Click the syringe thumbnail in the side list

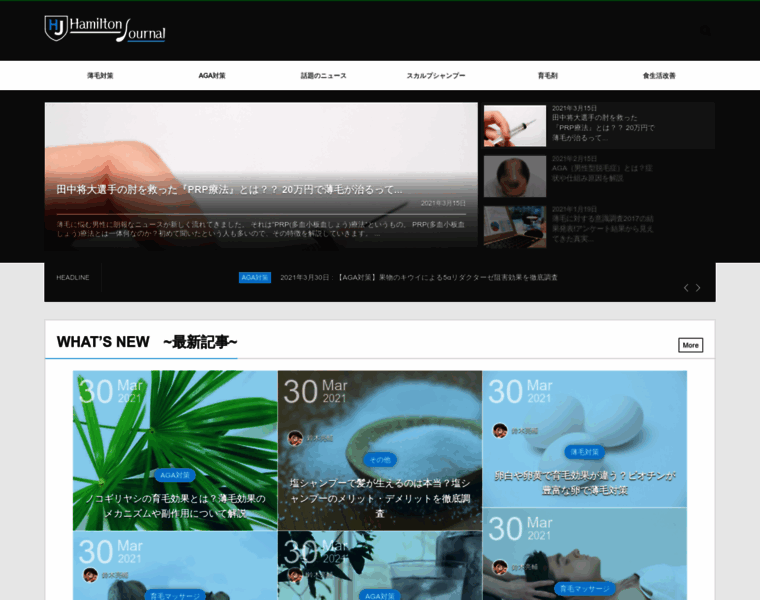coord(515,126)
